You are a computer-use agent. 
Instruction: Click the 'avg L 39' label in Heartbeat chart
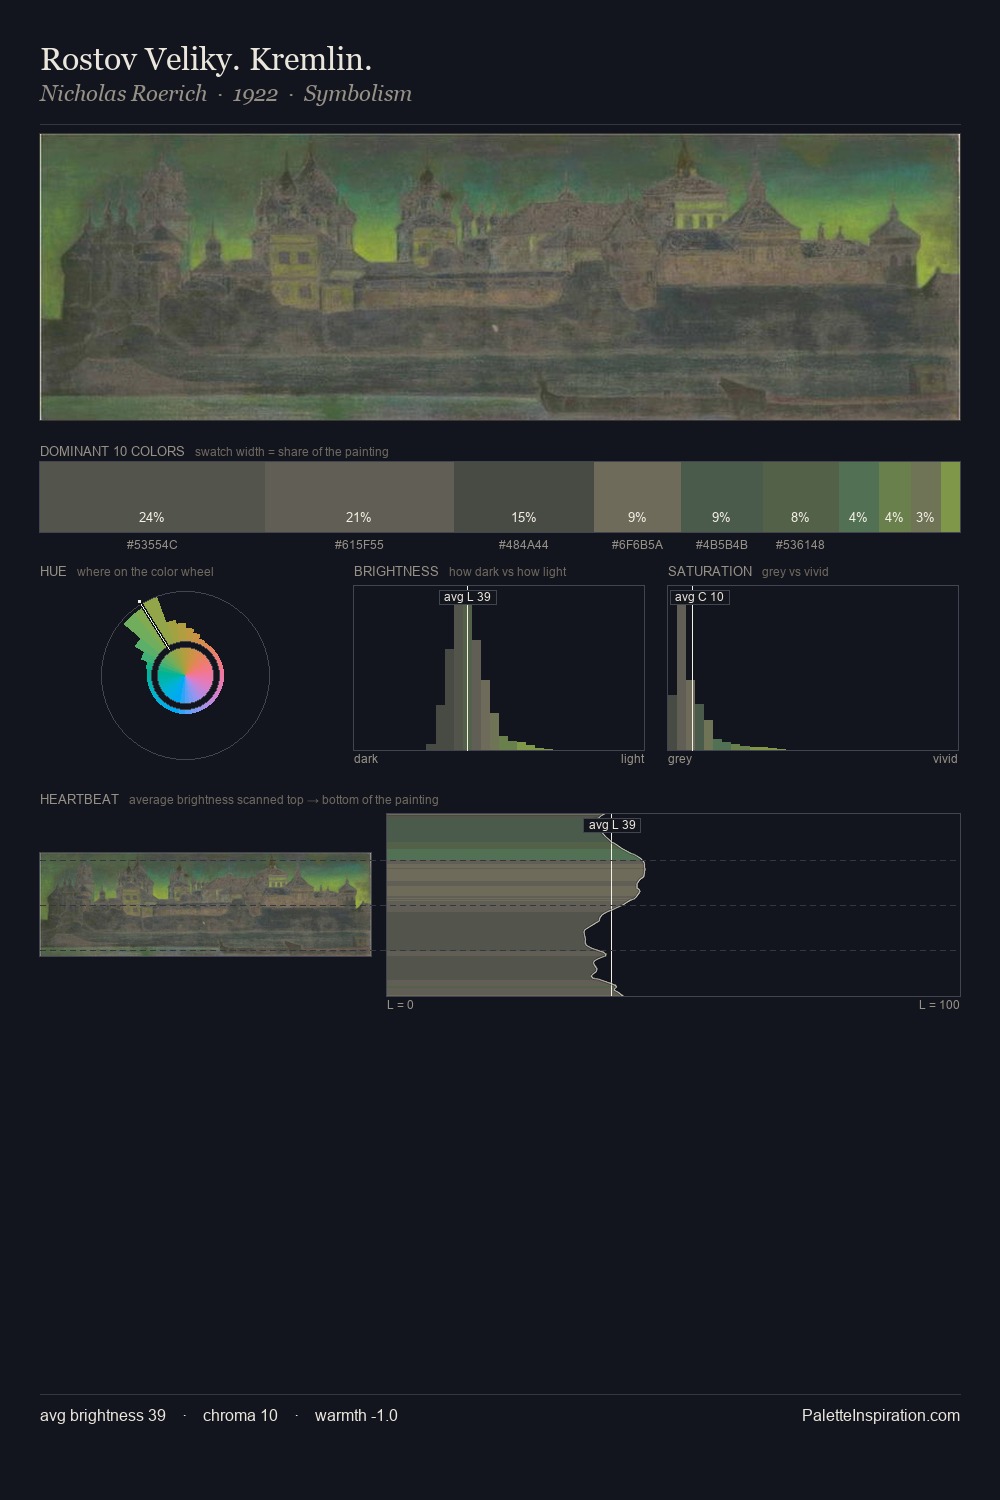point(612,825)
